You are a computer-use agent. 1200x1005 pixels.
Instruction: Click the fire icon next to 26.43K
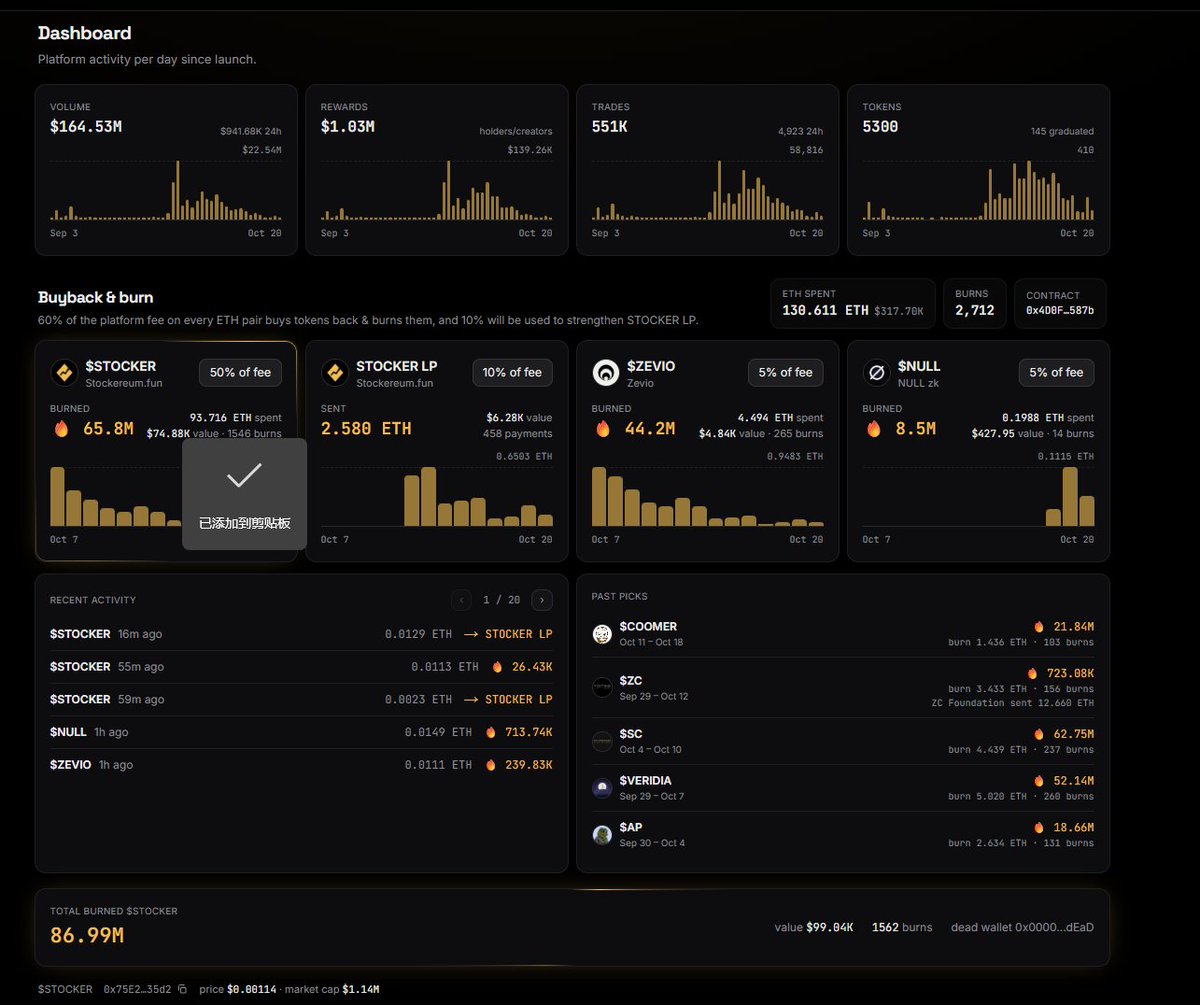pyautogui.click(x=497, y=667)
